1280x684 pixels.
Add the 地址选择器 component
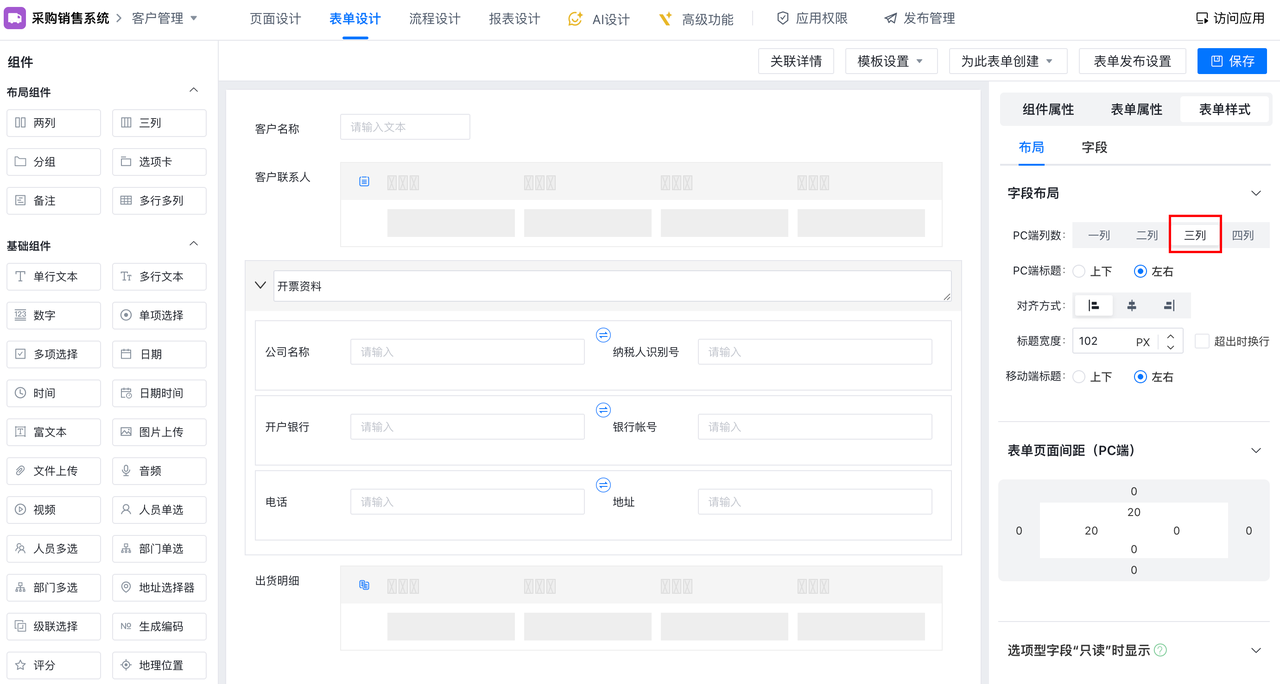pyautogui.click(x=159, y=587)
